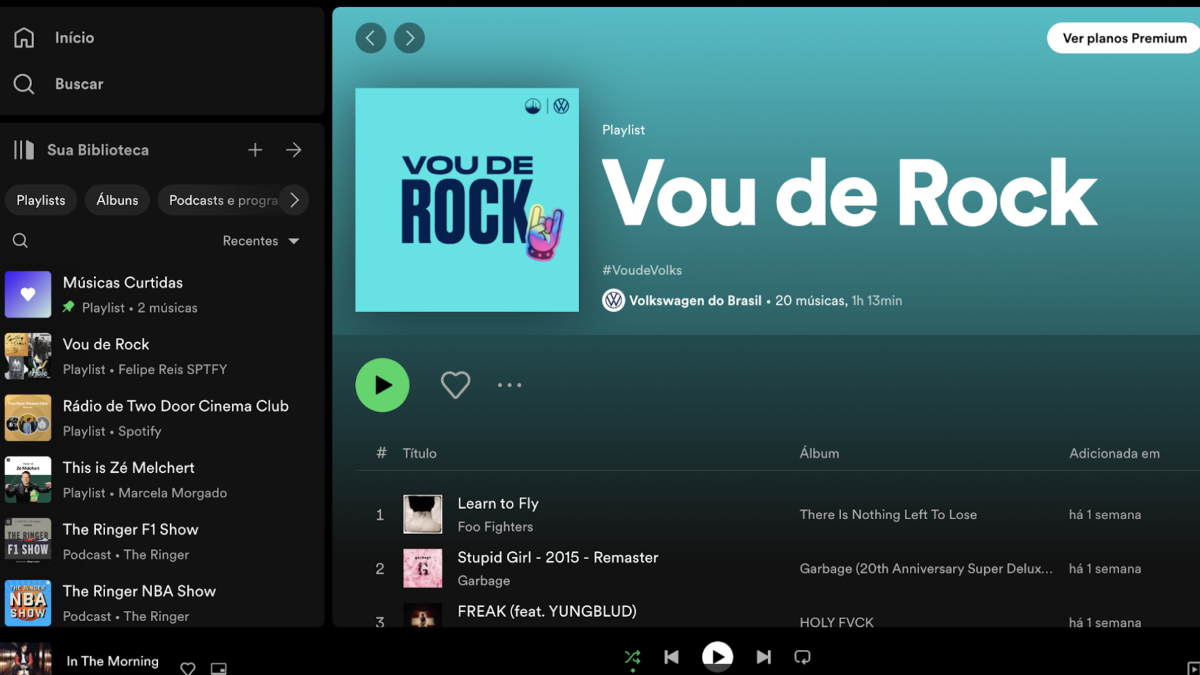Open Vou de Rock in library list
The width and height of the screenshot is (1200, 675).
tap(164, 356)
